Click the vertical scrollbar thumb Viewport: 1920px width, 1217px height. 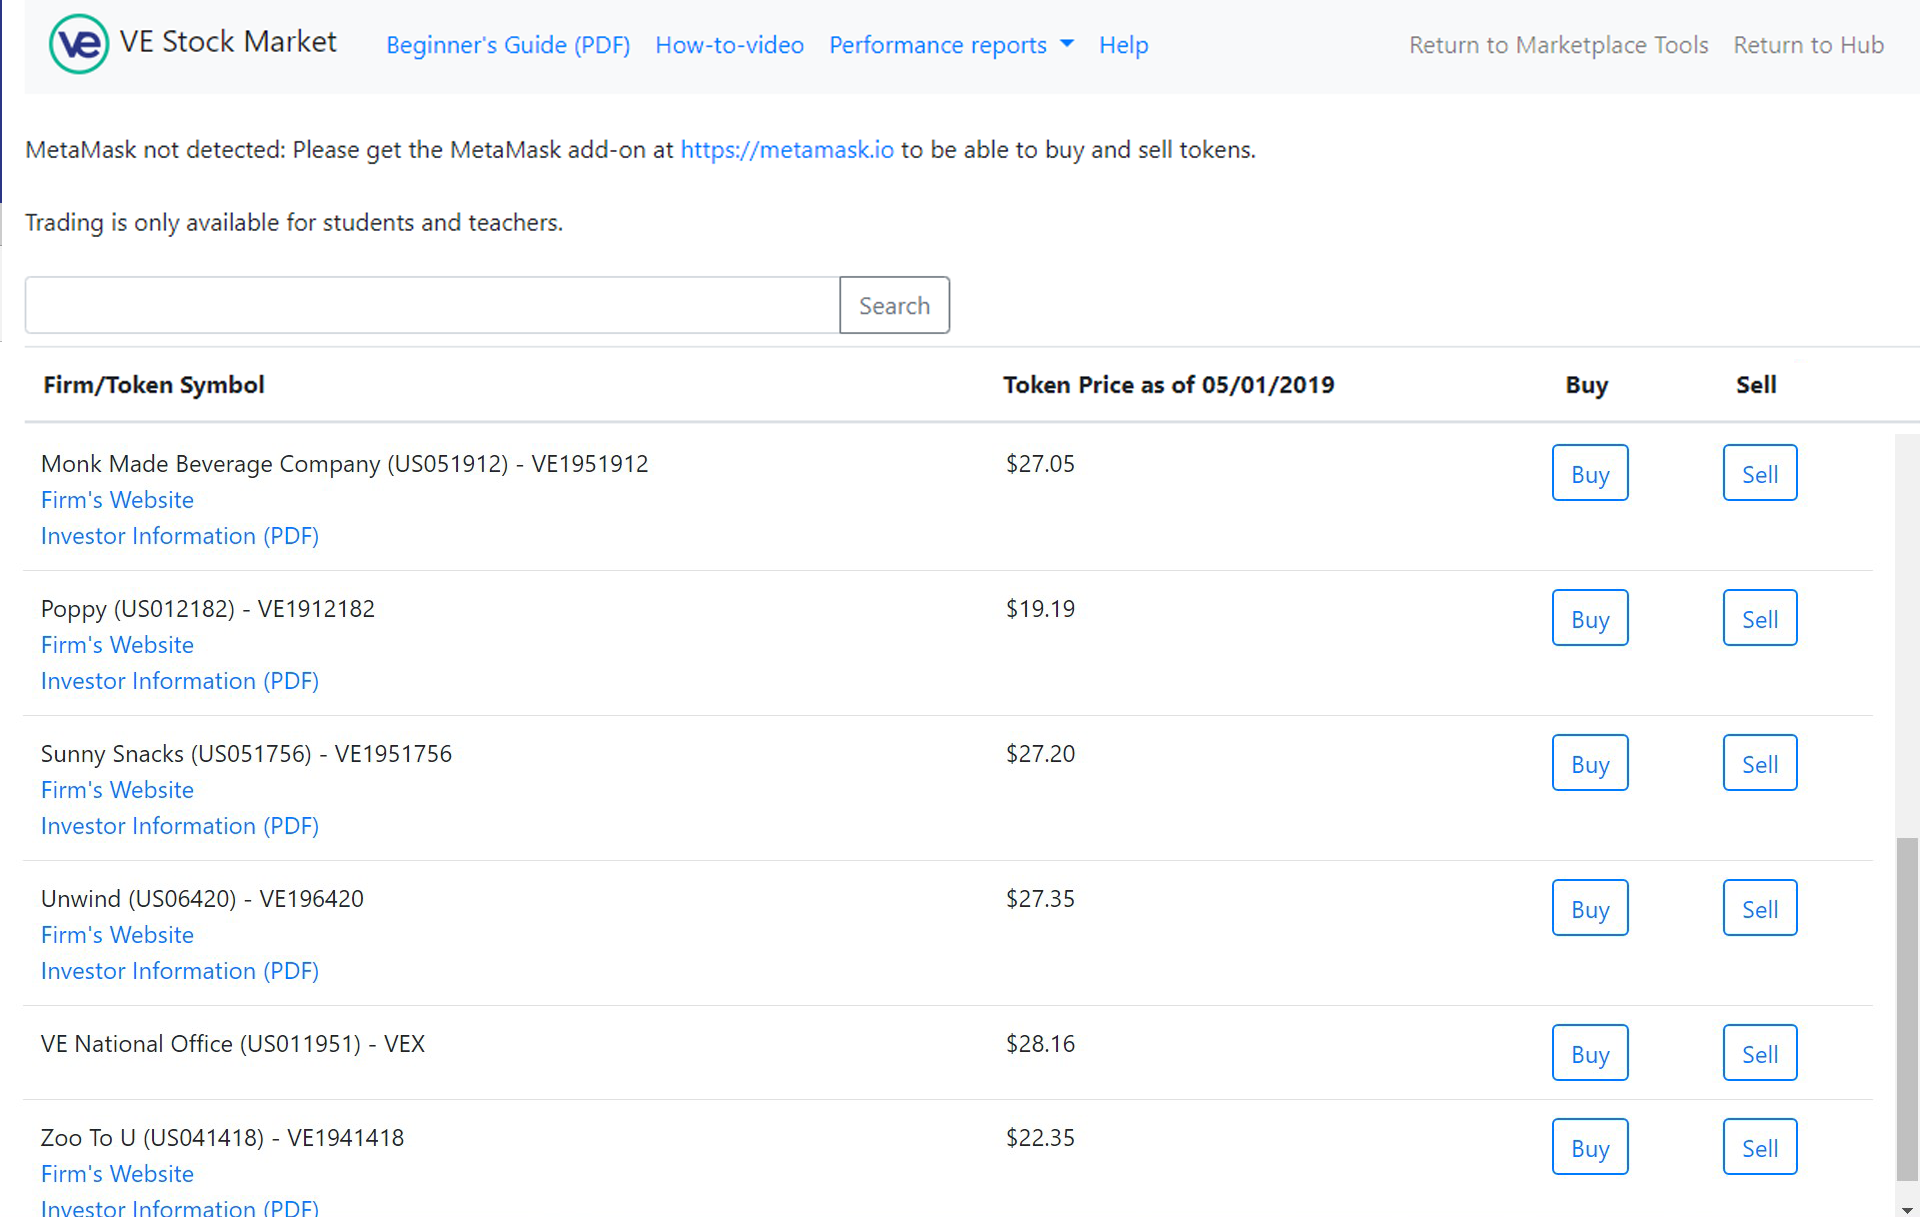[1907, 1010]
